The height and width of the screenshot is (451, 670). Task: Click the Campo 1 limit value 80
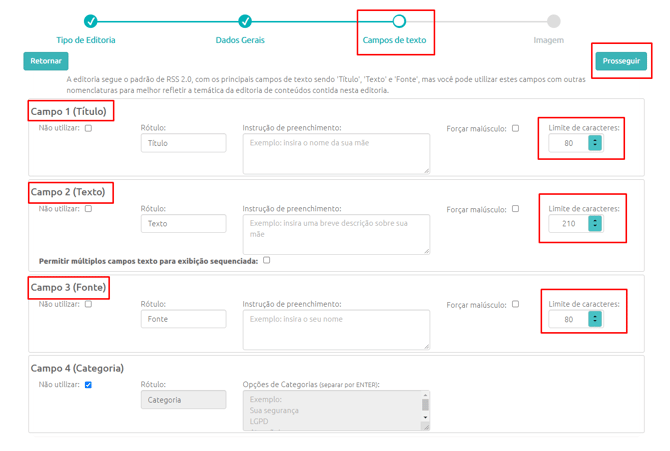click(569, 143)
